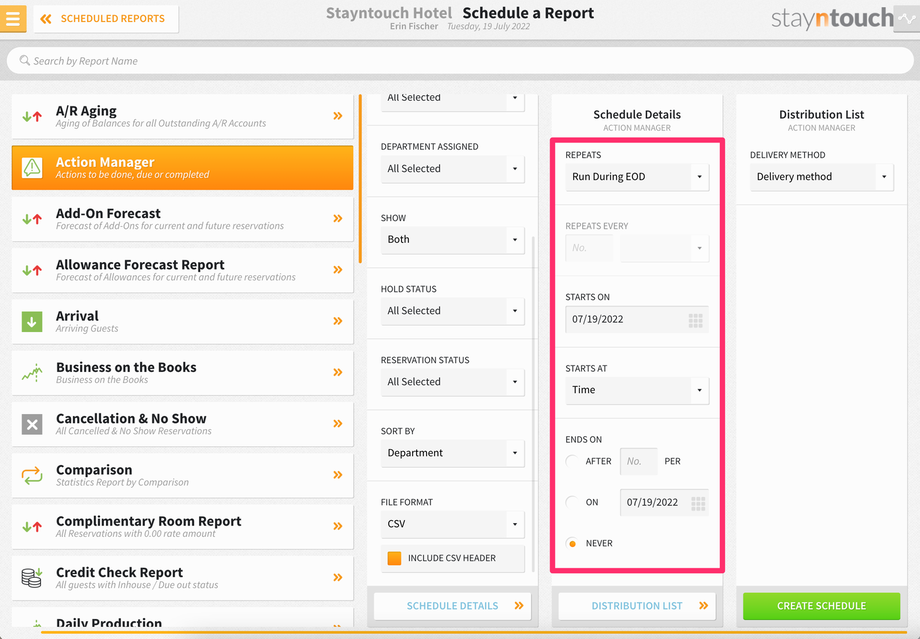Screen dimensions: 920x639
Task: Focus the Search by Report Name field
Action: click(459, 61)
